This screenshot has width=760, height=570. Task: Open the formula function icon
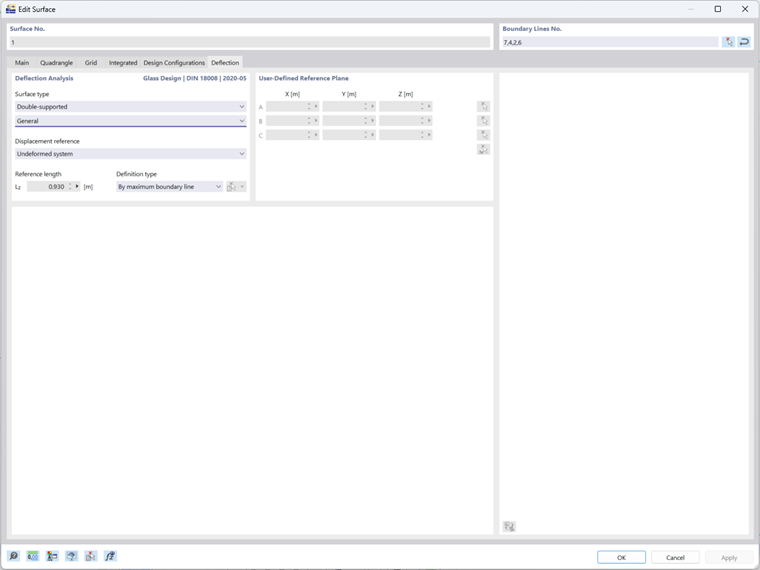click(x=110, y=556)
